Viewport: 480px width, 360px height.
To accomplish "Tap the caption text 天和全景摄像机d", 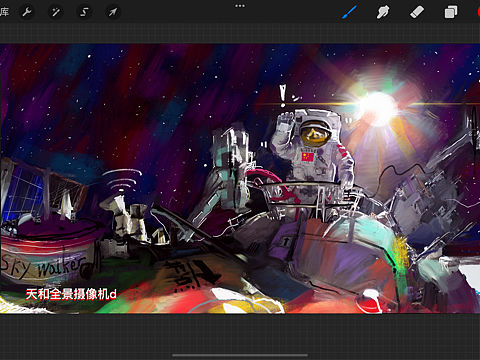I will 71,294.
